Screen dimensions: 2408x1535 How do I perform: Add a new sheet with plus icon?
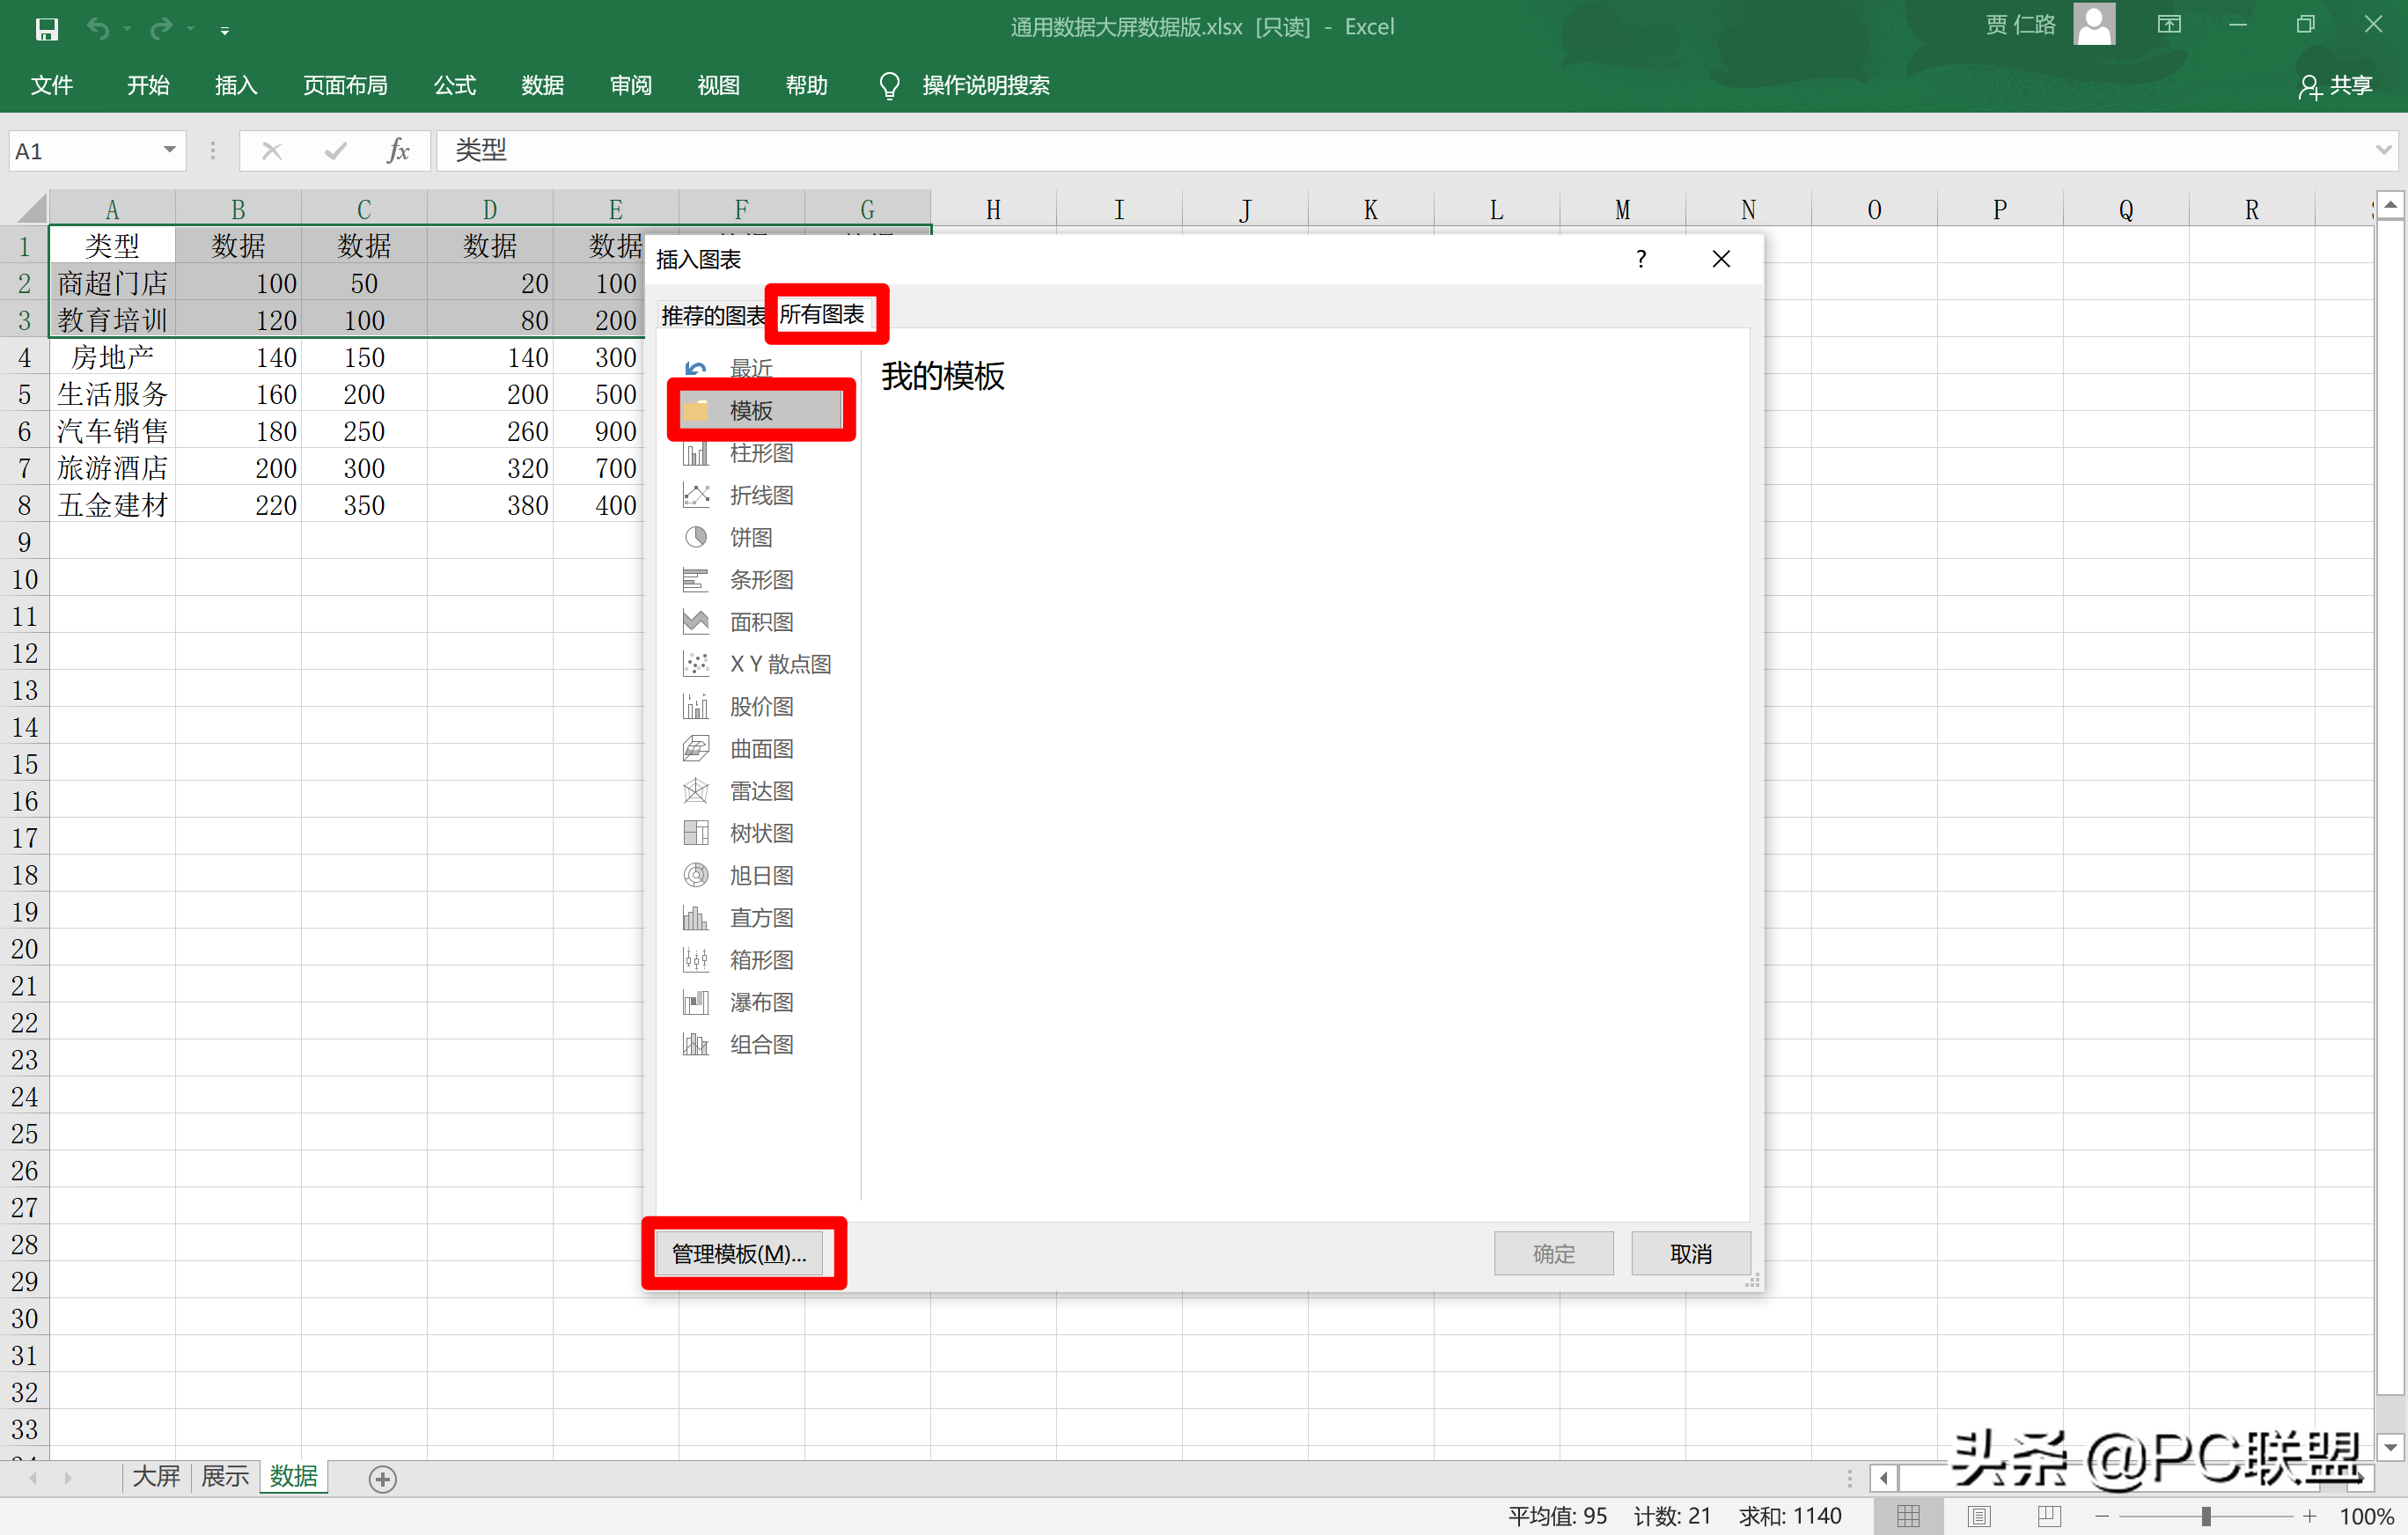382,1479
